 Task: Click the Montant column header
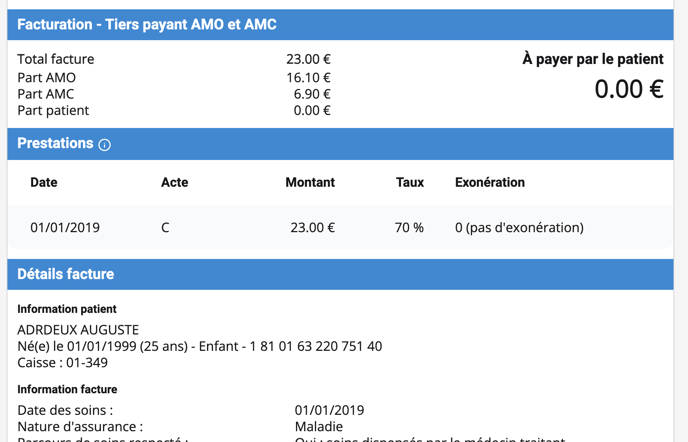310,183
